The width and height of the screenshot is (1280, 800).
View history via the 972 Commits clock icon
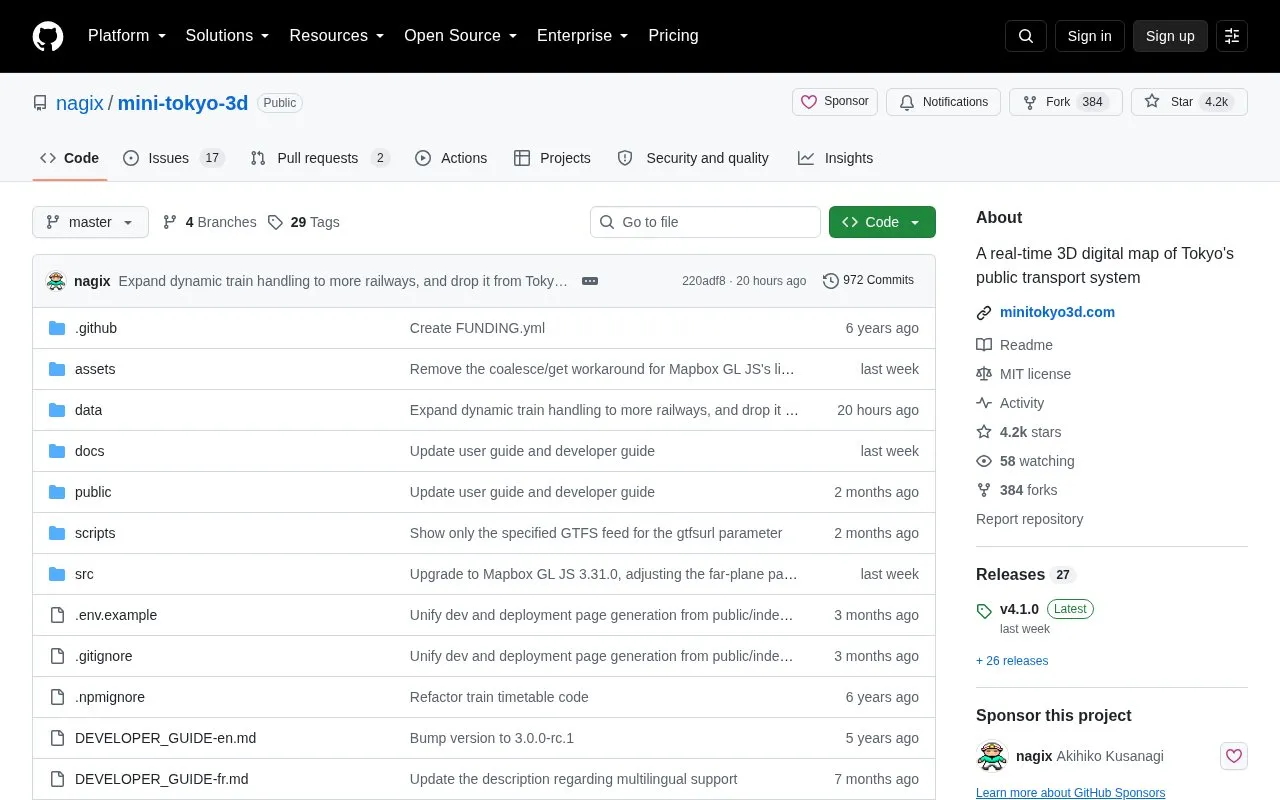pos(868,281)
